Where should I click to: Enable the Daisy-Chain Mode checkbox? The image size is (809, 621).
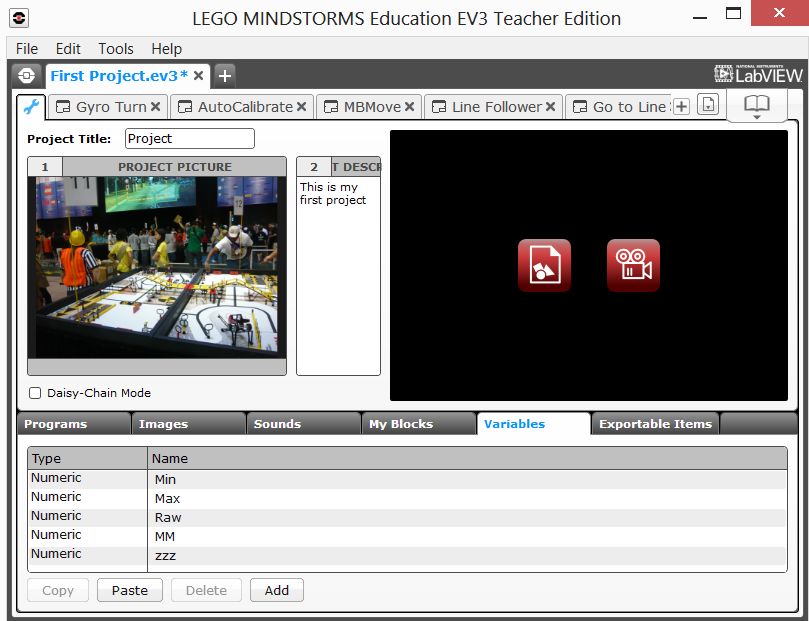(35, 393)
